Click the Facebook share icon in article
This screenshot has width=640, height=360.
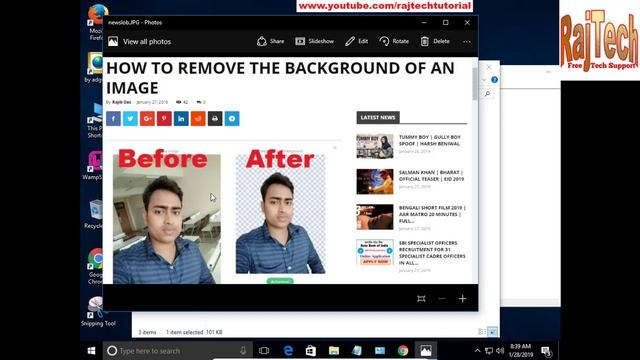coord(113,119)
